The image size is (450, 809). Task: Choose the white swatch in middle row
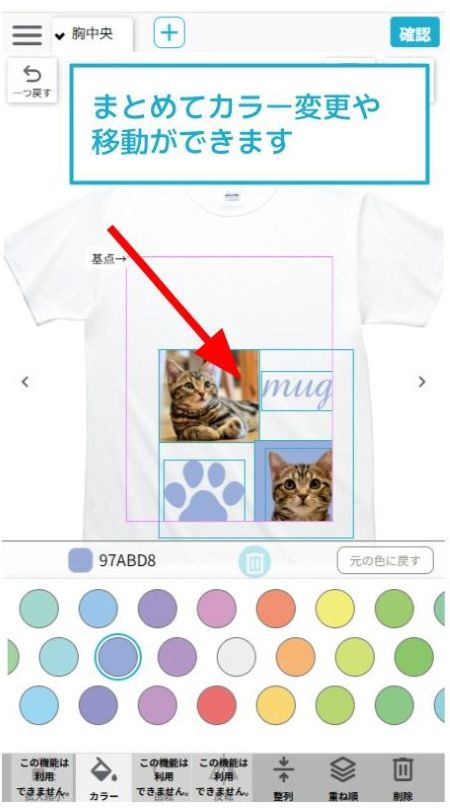pos(236,657)
